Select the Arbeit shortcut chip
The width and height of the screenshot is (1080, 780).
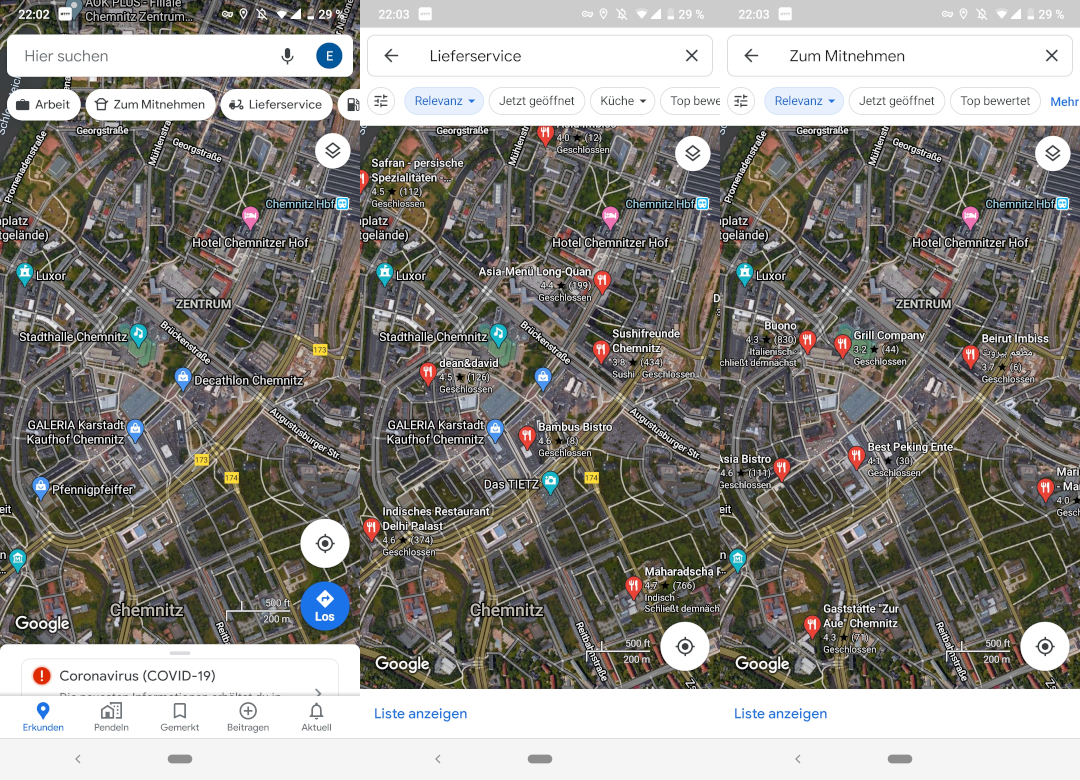[x=43, y=104]
